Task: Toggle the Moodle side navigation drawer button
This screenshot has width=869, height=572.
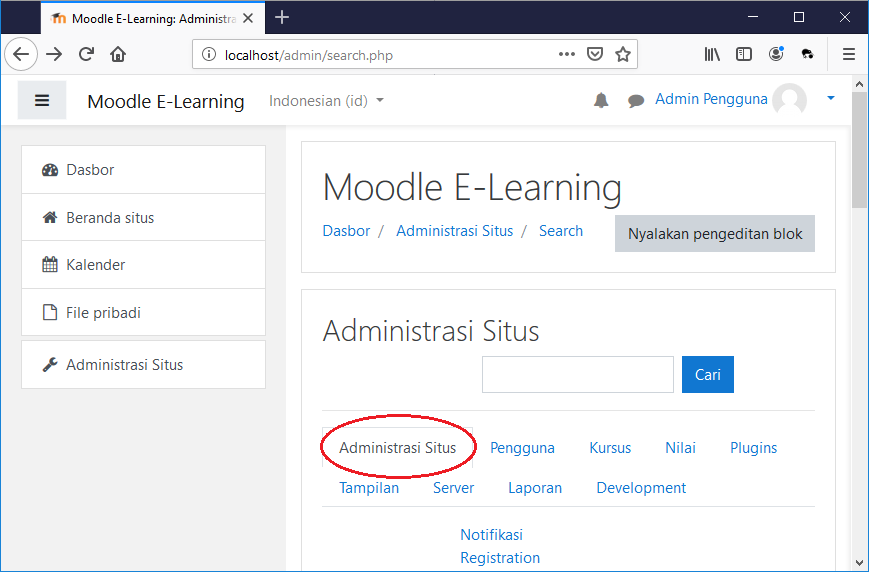Action: tap(42, 100)
